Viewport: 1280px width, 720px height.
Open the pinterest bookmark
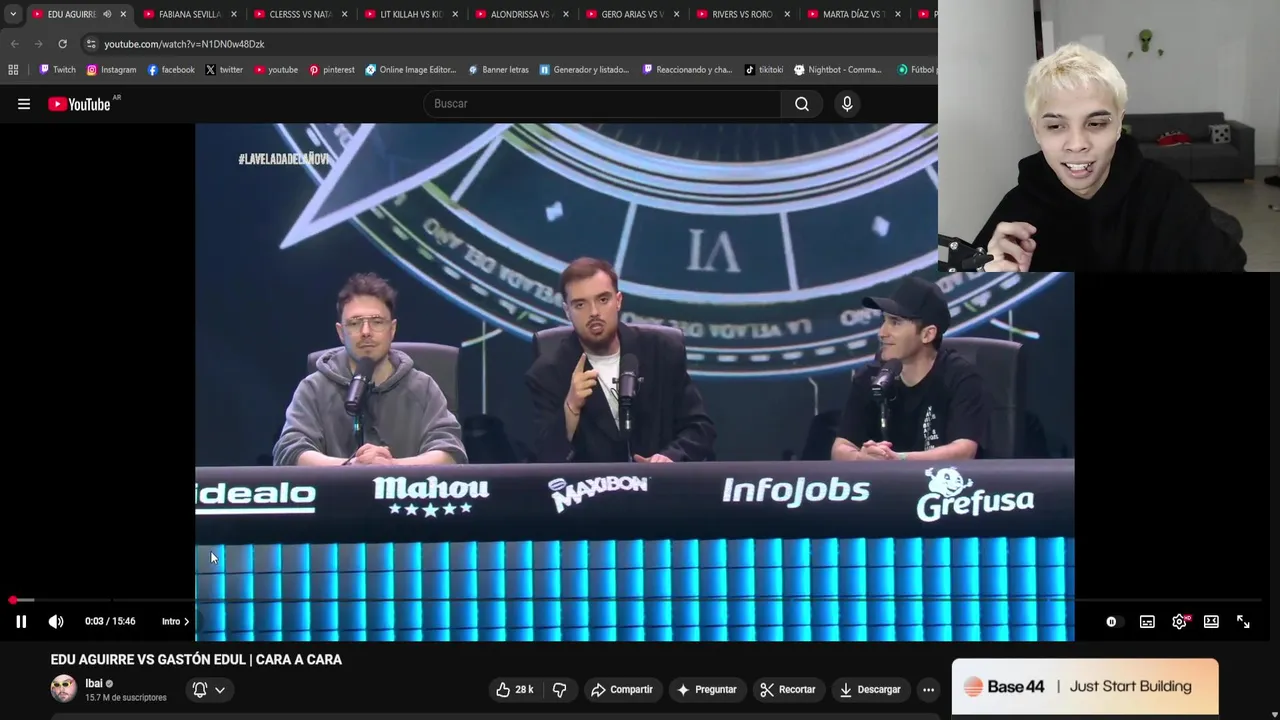coord(332,70)
